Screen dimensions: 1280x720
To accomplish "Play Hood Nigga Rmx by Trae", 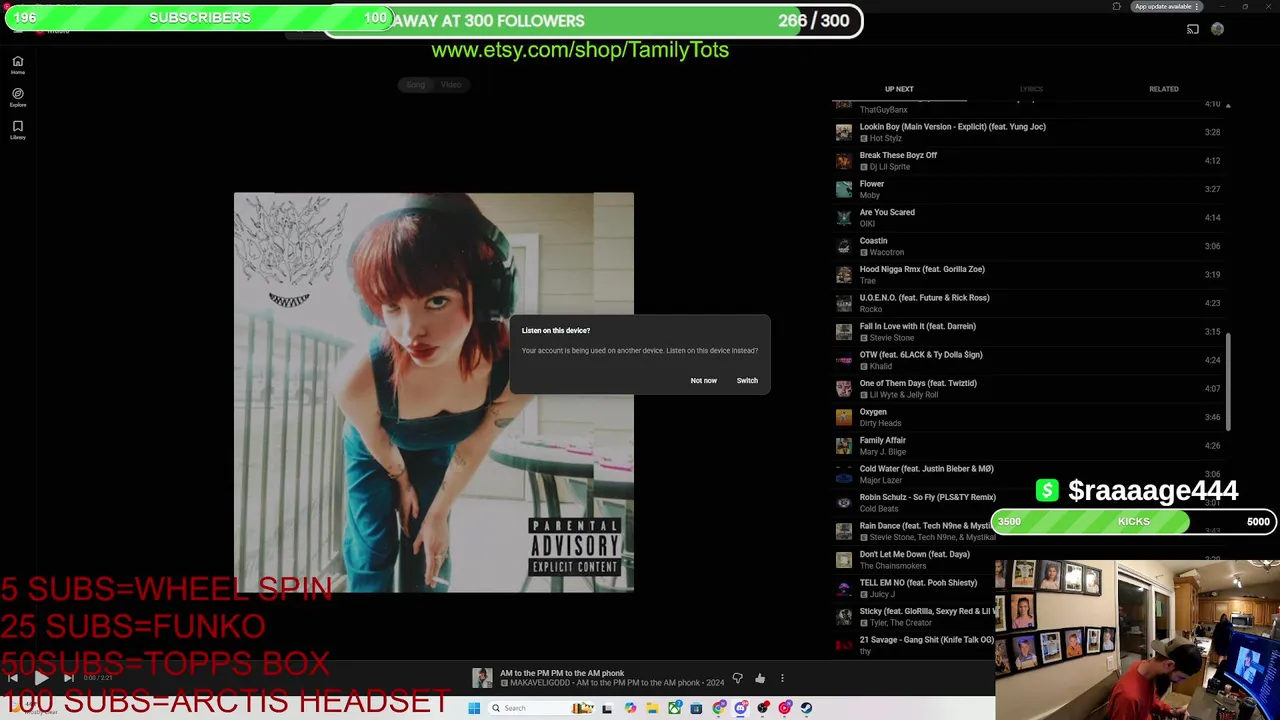I will tap(1027, 274).
